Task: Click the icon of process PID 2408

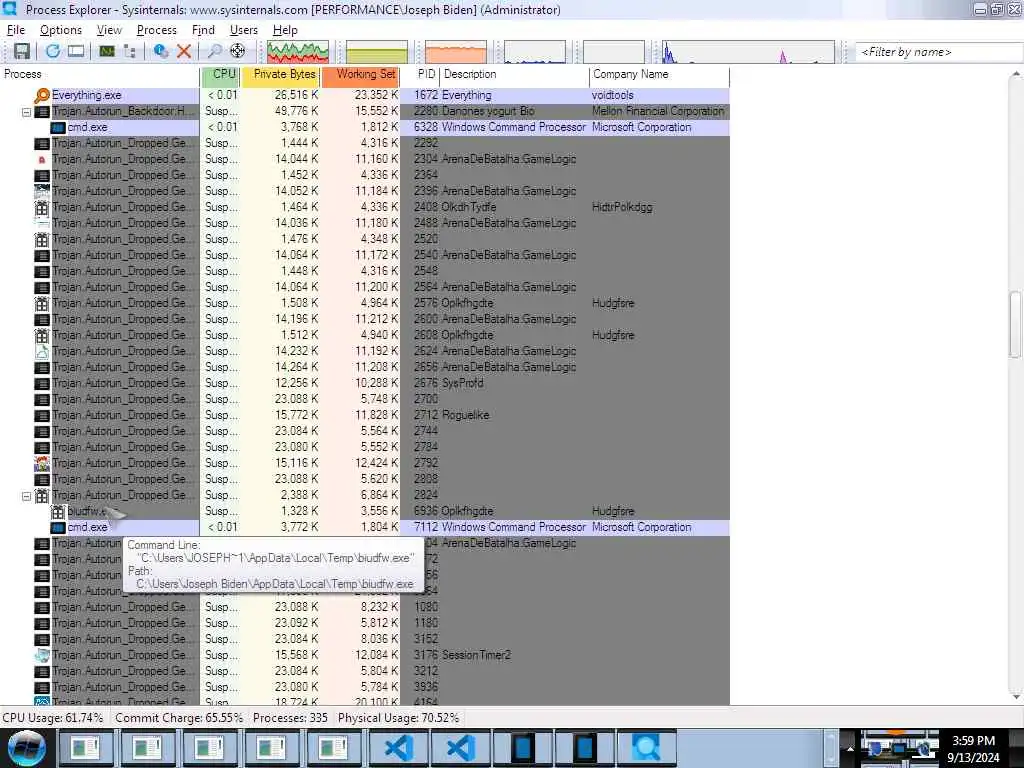Action: point(42,208)
